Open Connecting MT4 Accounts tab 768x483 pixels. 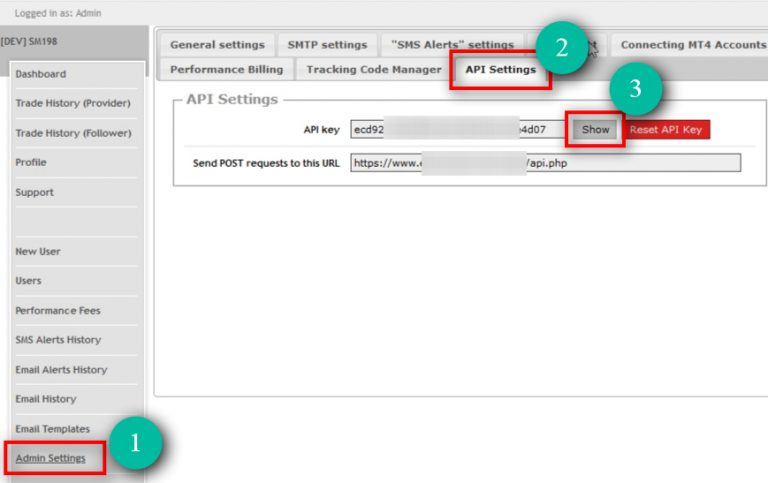690,45
